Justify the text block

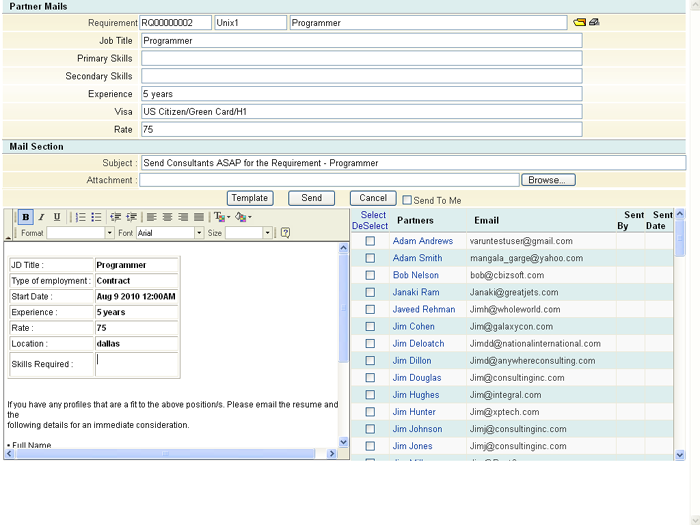click(x=199, y=217)
